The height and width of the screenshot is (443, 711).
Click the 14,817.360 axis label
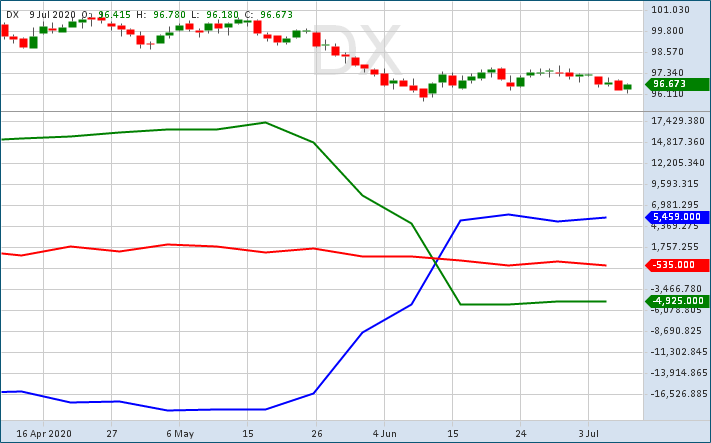pos(678,142)
